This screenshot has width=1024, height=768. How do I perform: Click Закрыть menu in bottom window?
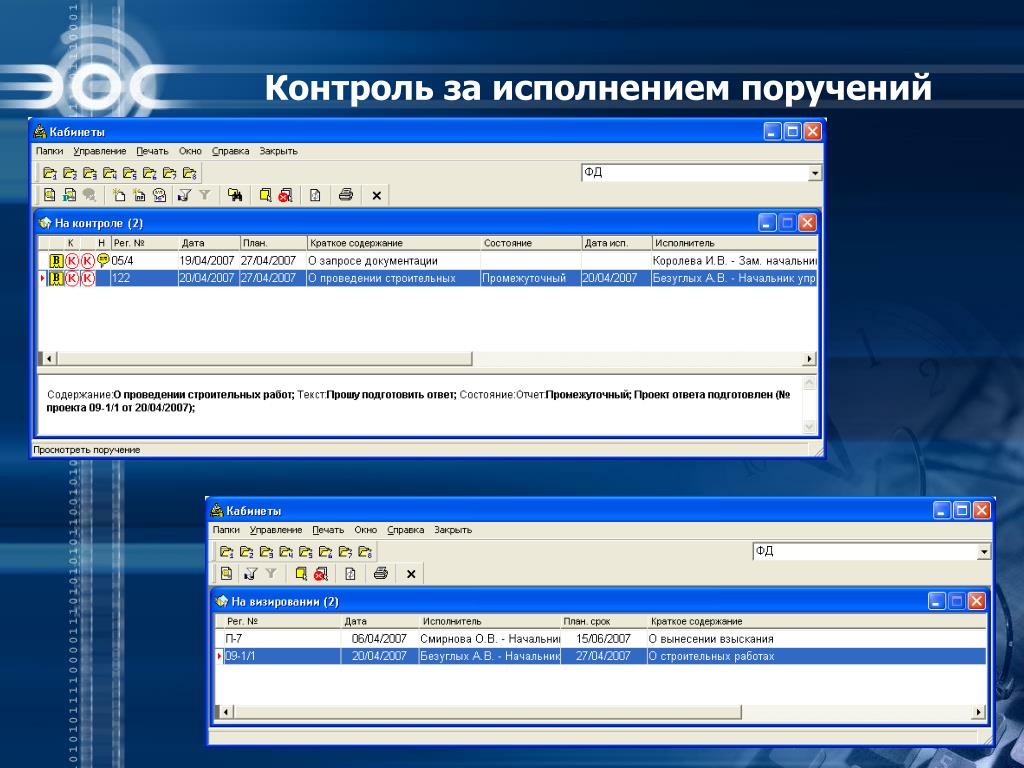[x=453, y=530]
